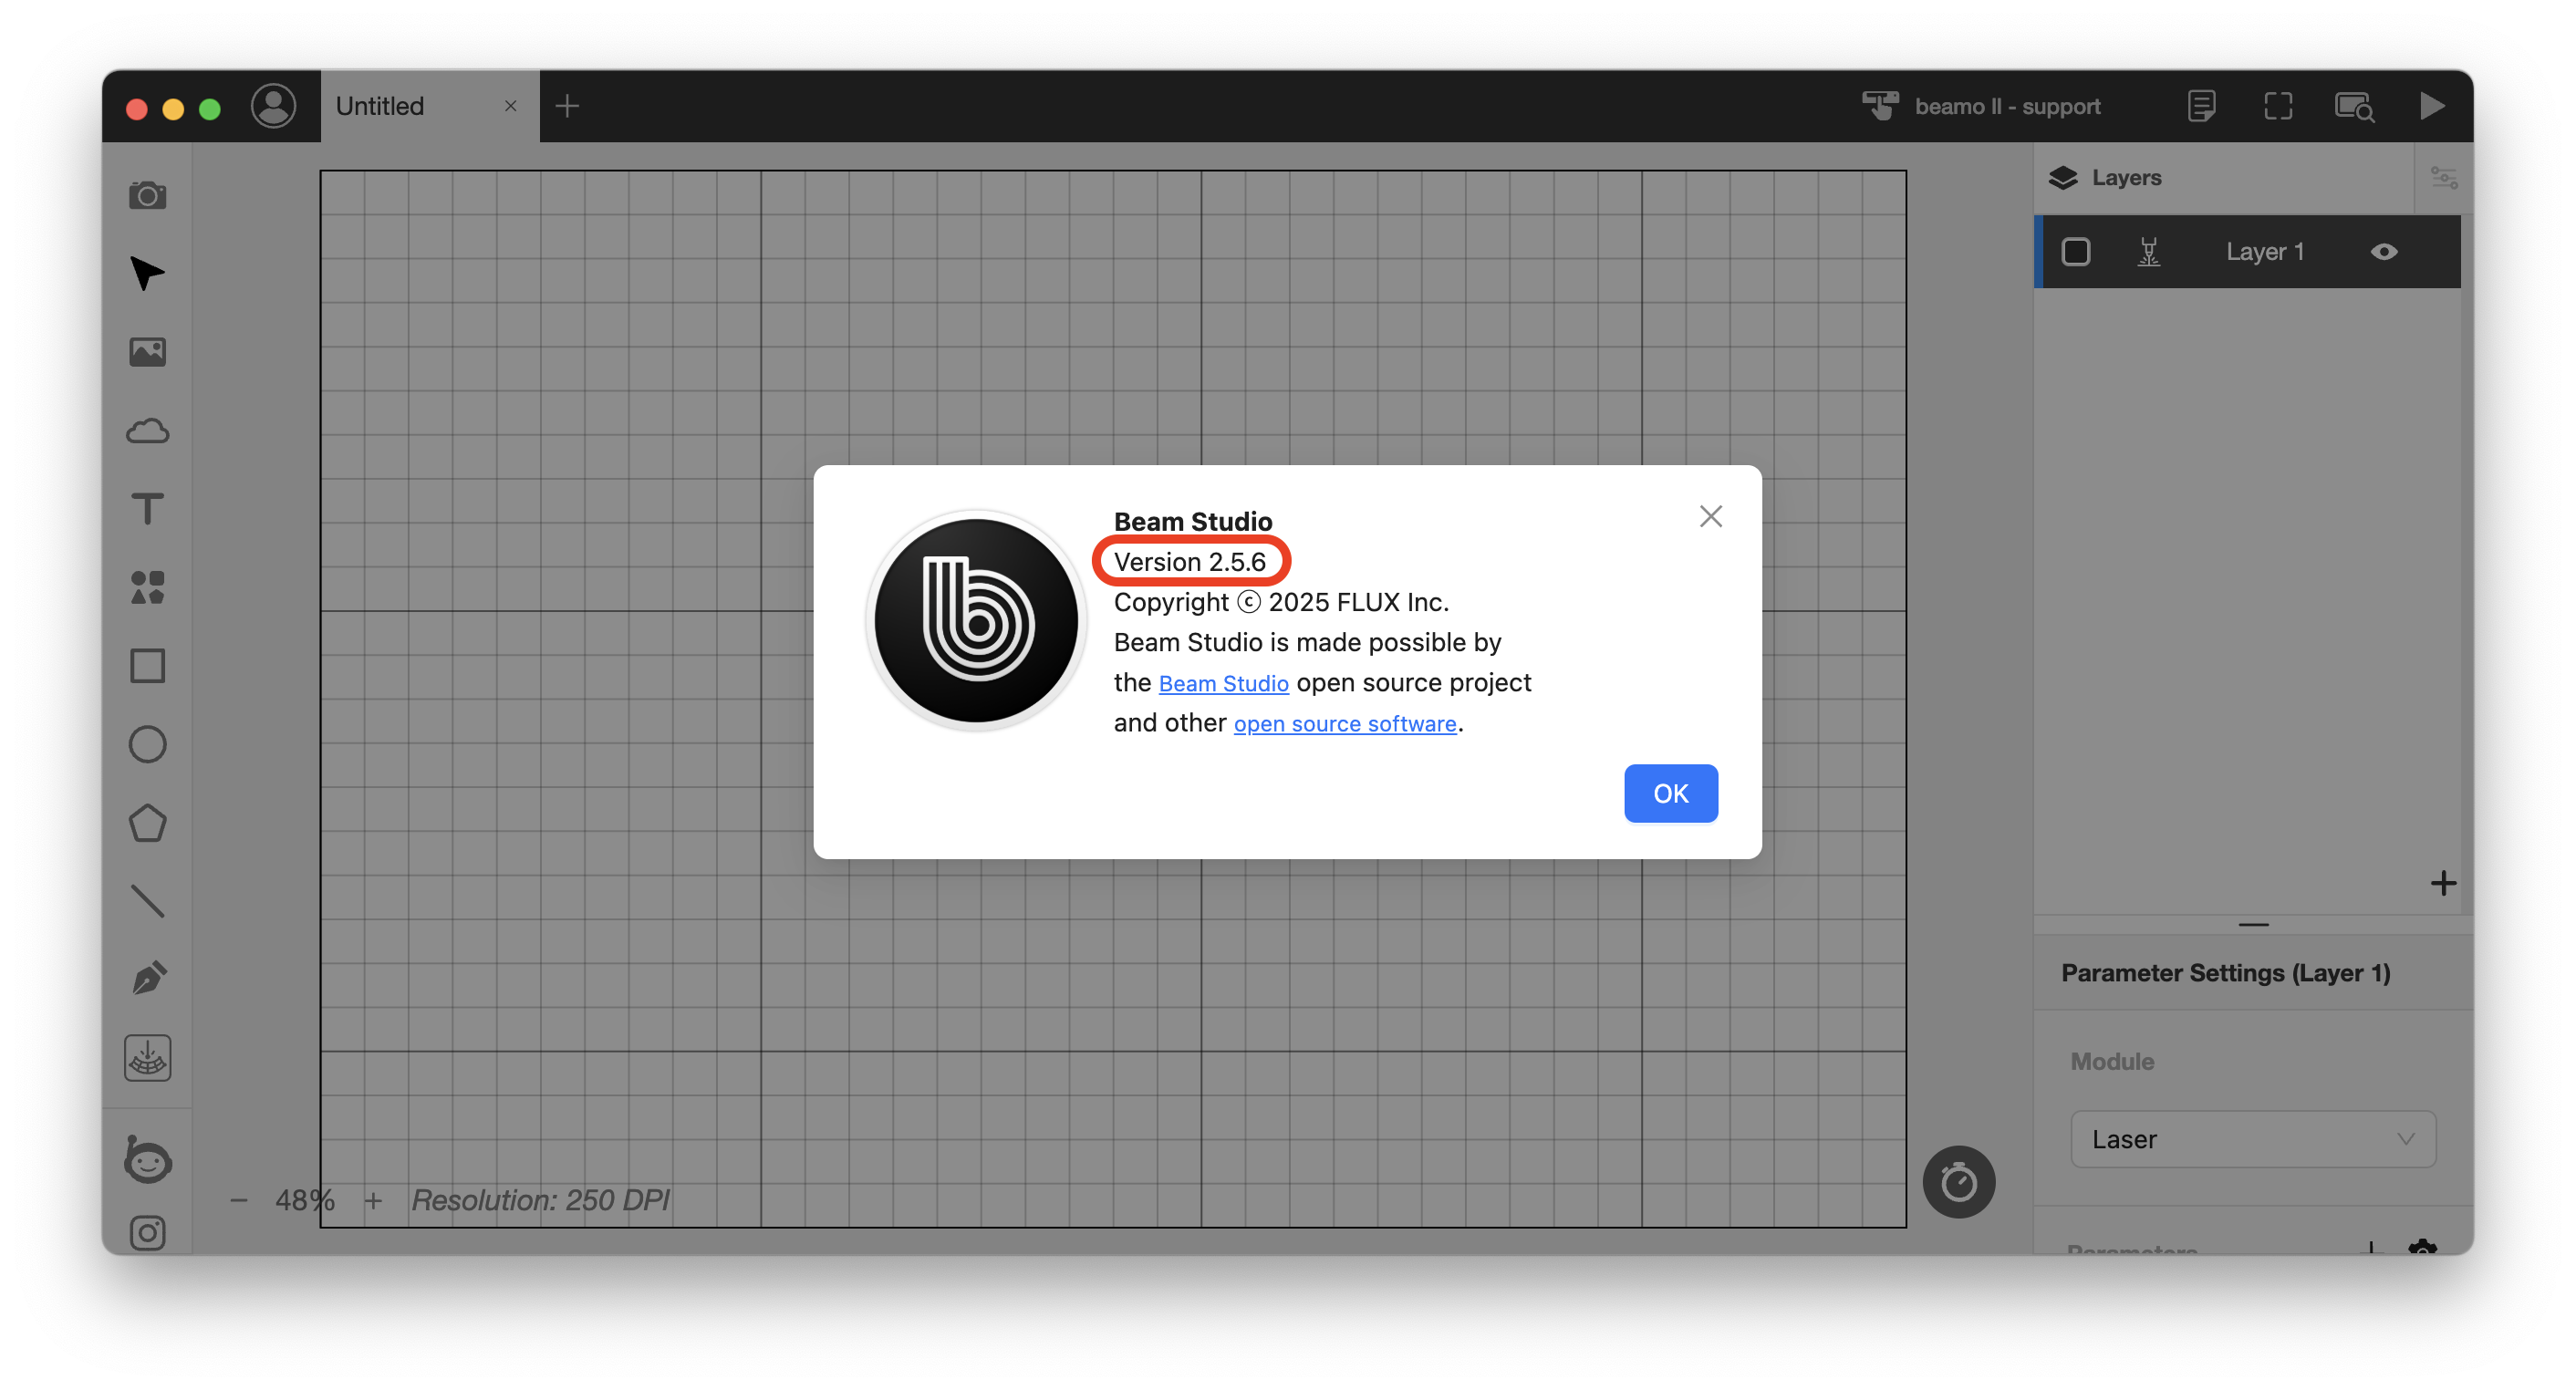
Task: Open the open source software link
Action: pyautogui.click(x=1344, y=723)
